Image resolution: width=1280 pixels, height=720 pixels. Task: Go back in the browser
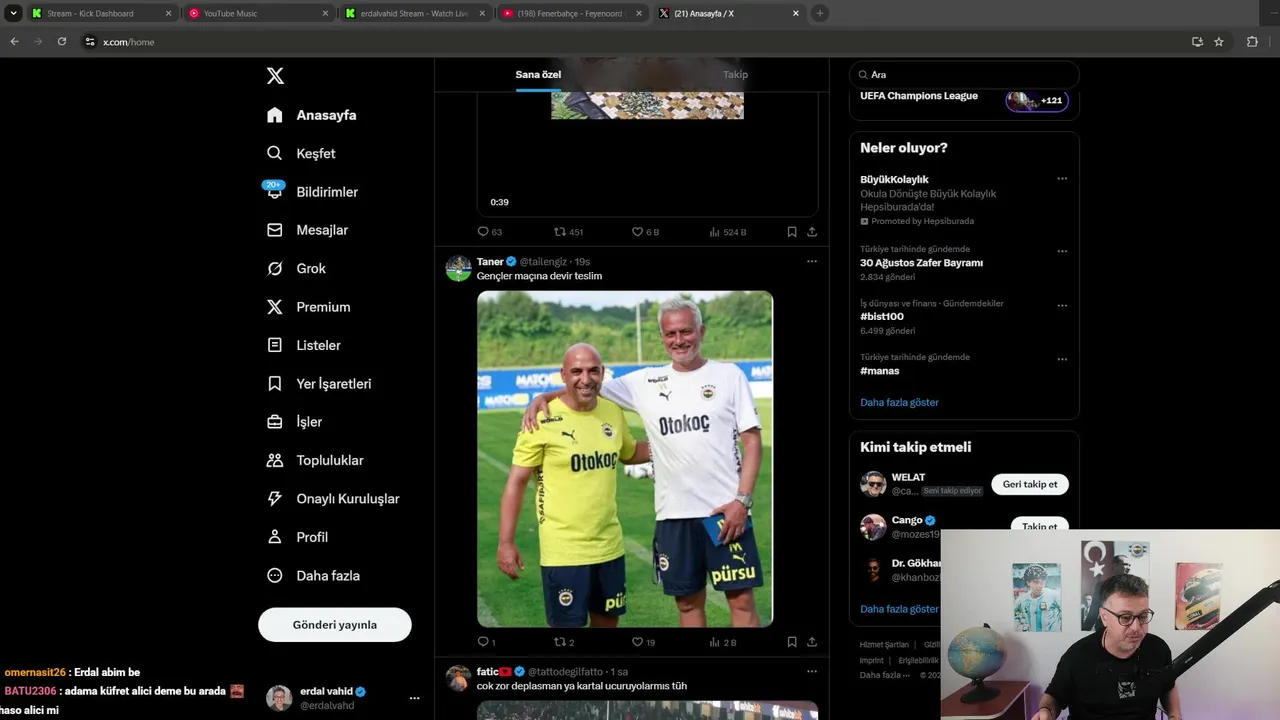pos(14,42)
